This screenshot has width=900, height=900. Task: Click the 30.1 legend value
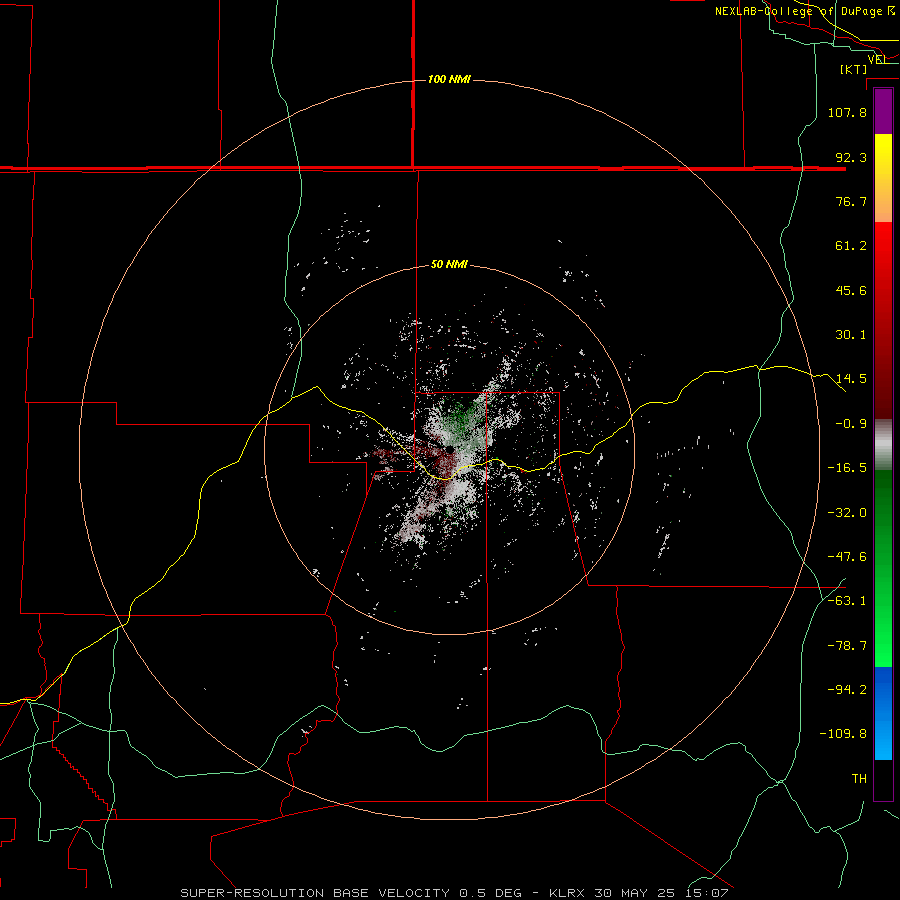851,335
